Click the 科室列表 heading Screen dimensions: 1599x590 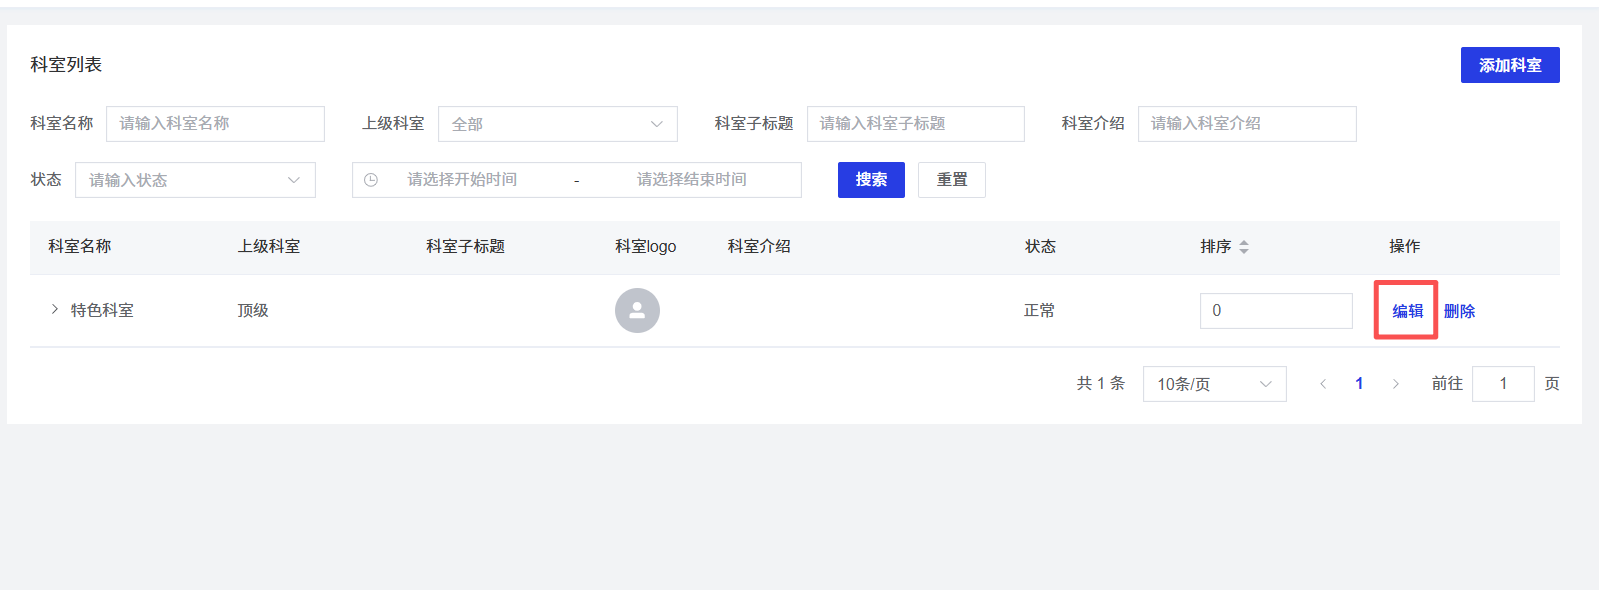pos(66,65)
